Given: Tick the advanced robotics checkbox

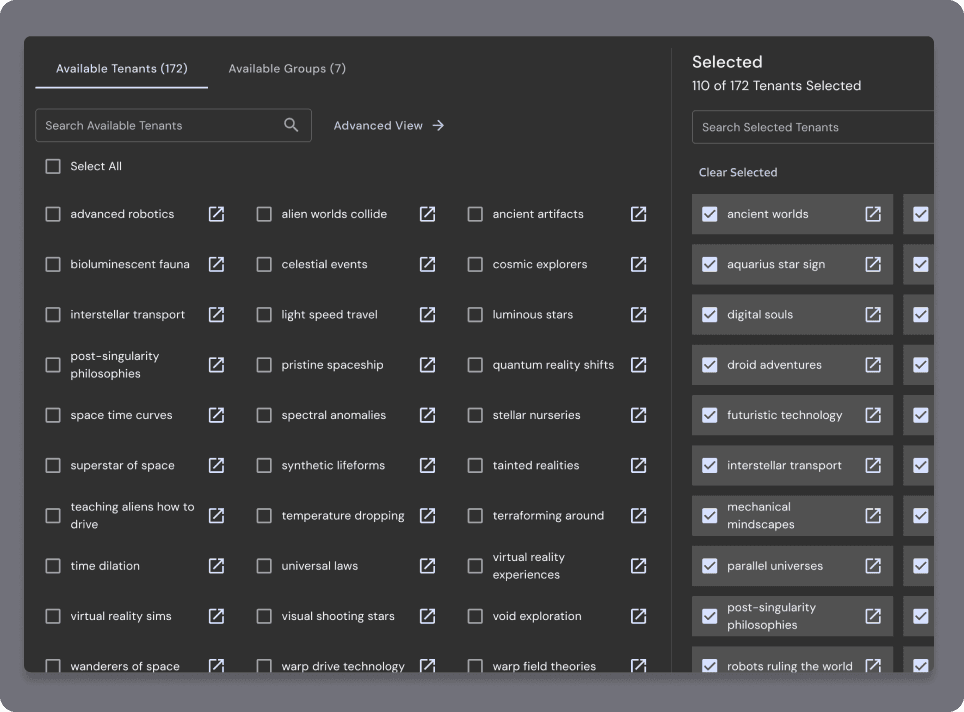Looking at the screenshot, I should [x=53, y=214].
